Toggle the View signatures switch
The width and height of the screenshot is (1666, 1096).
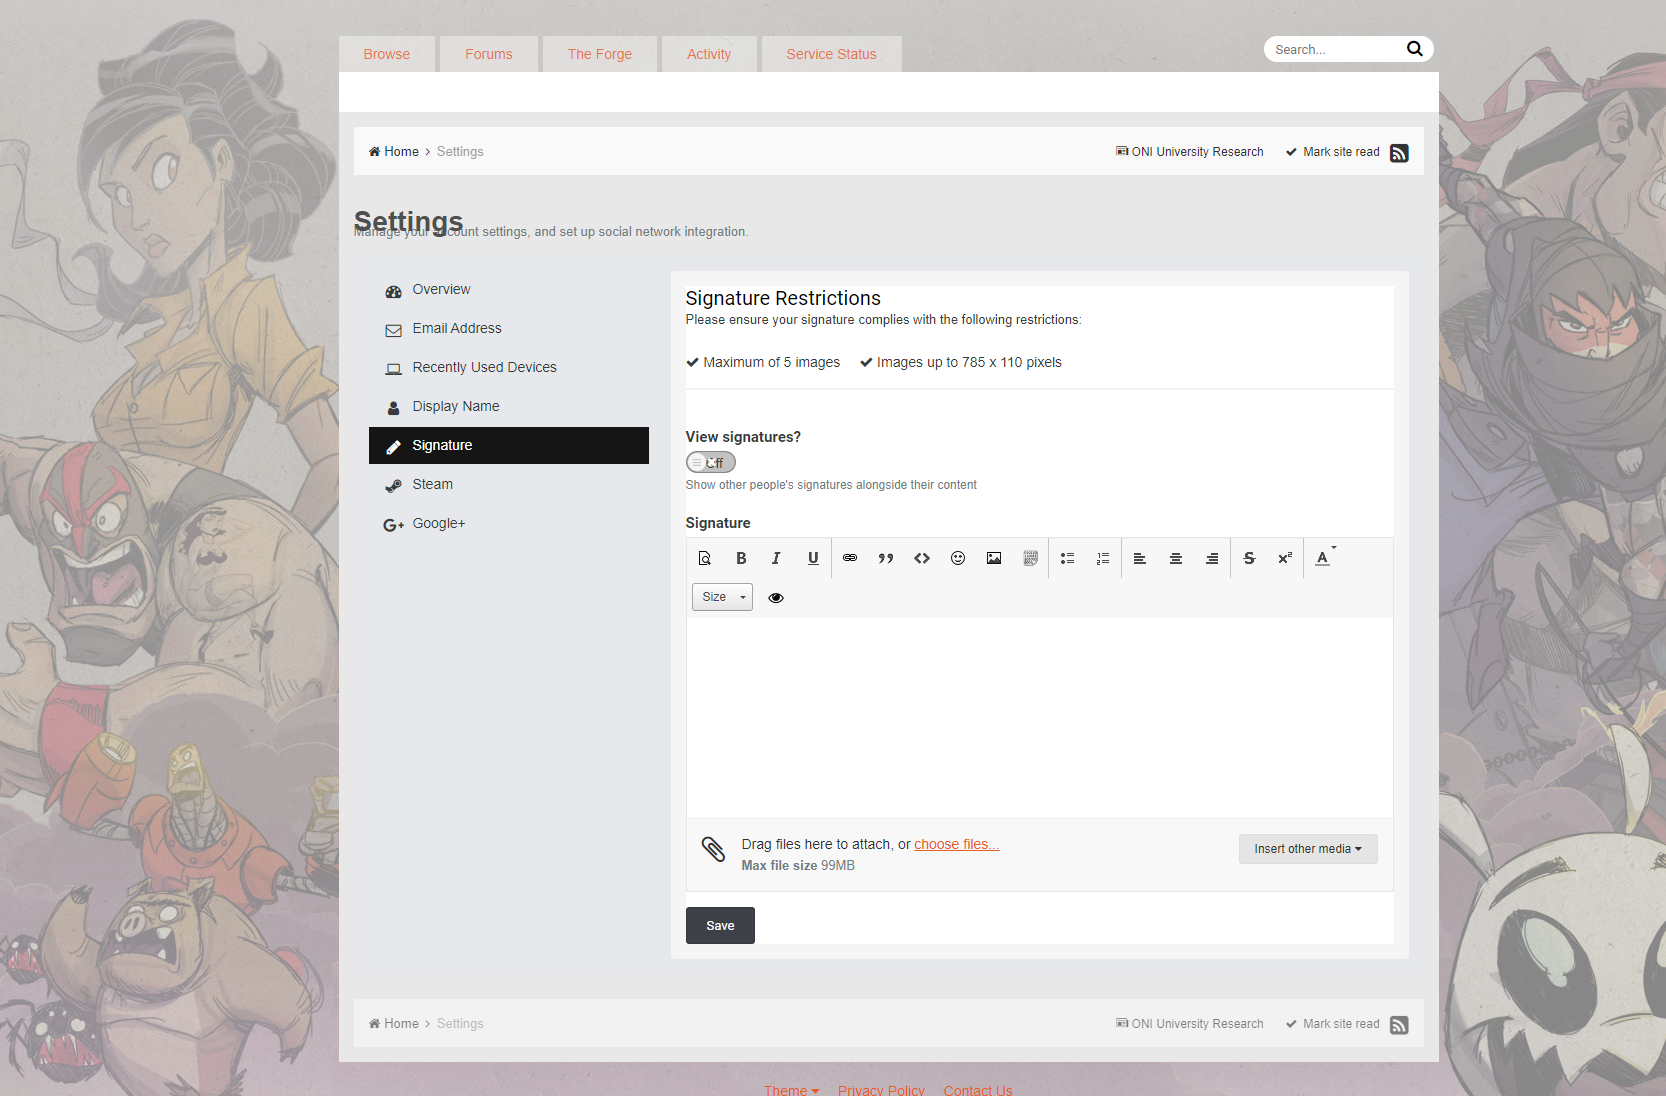[711, 462]
